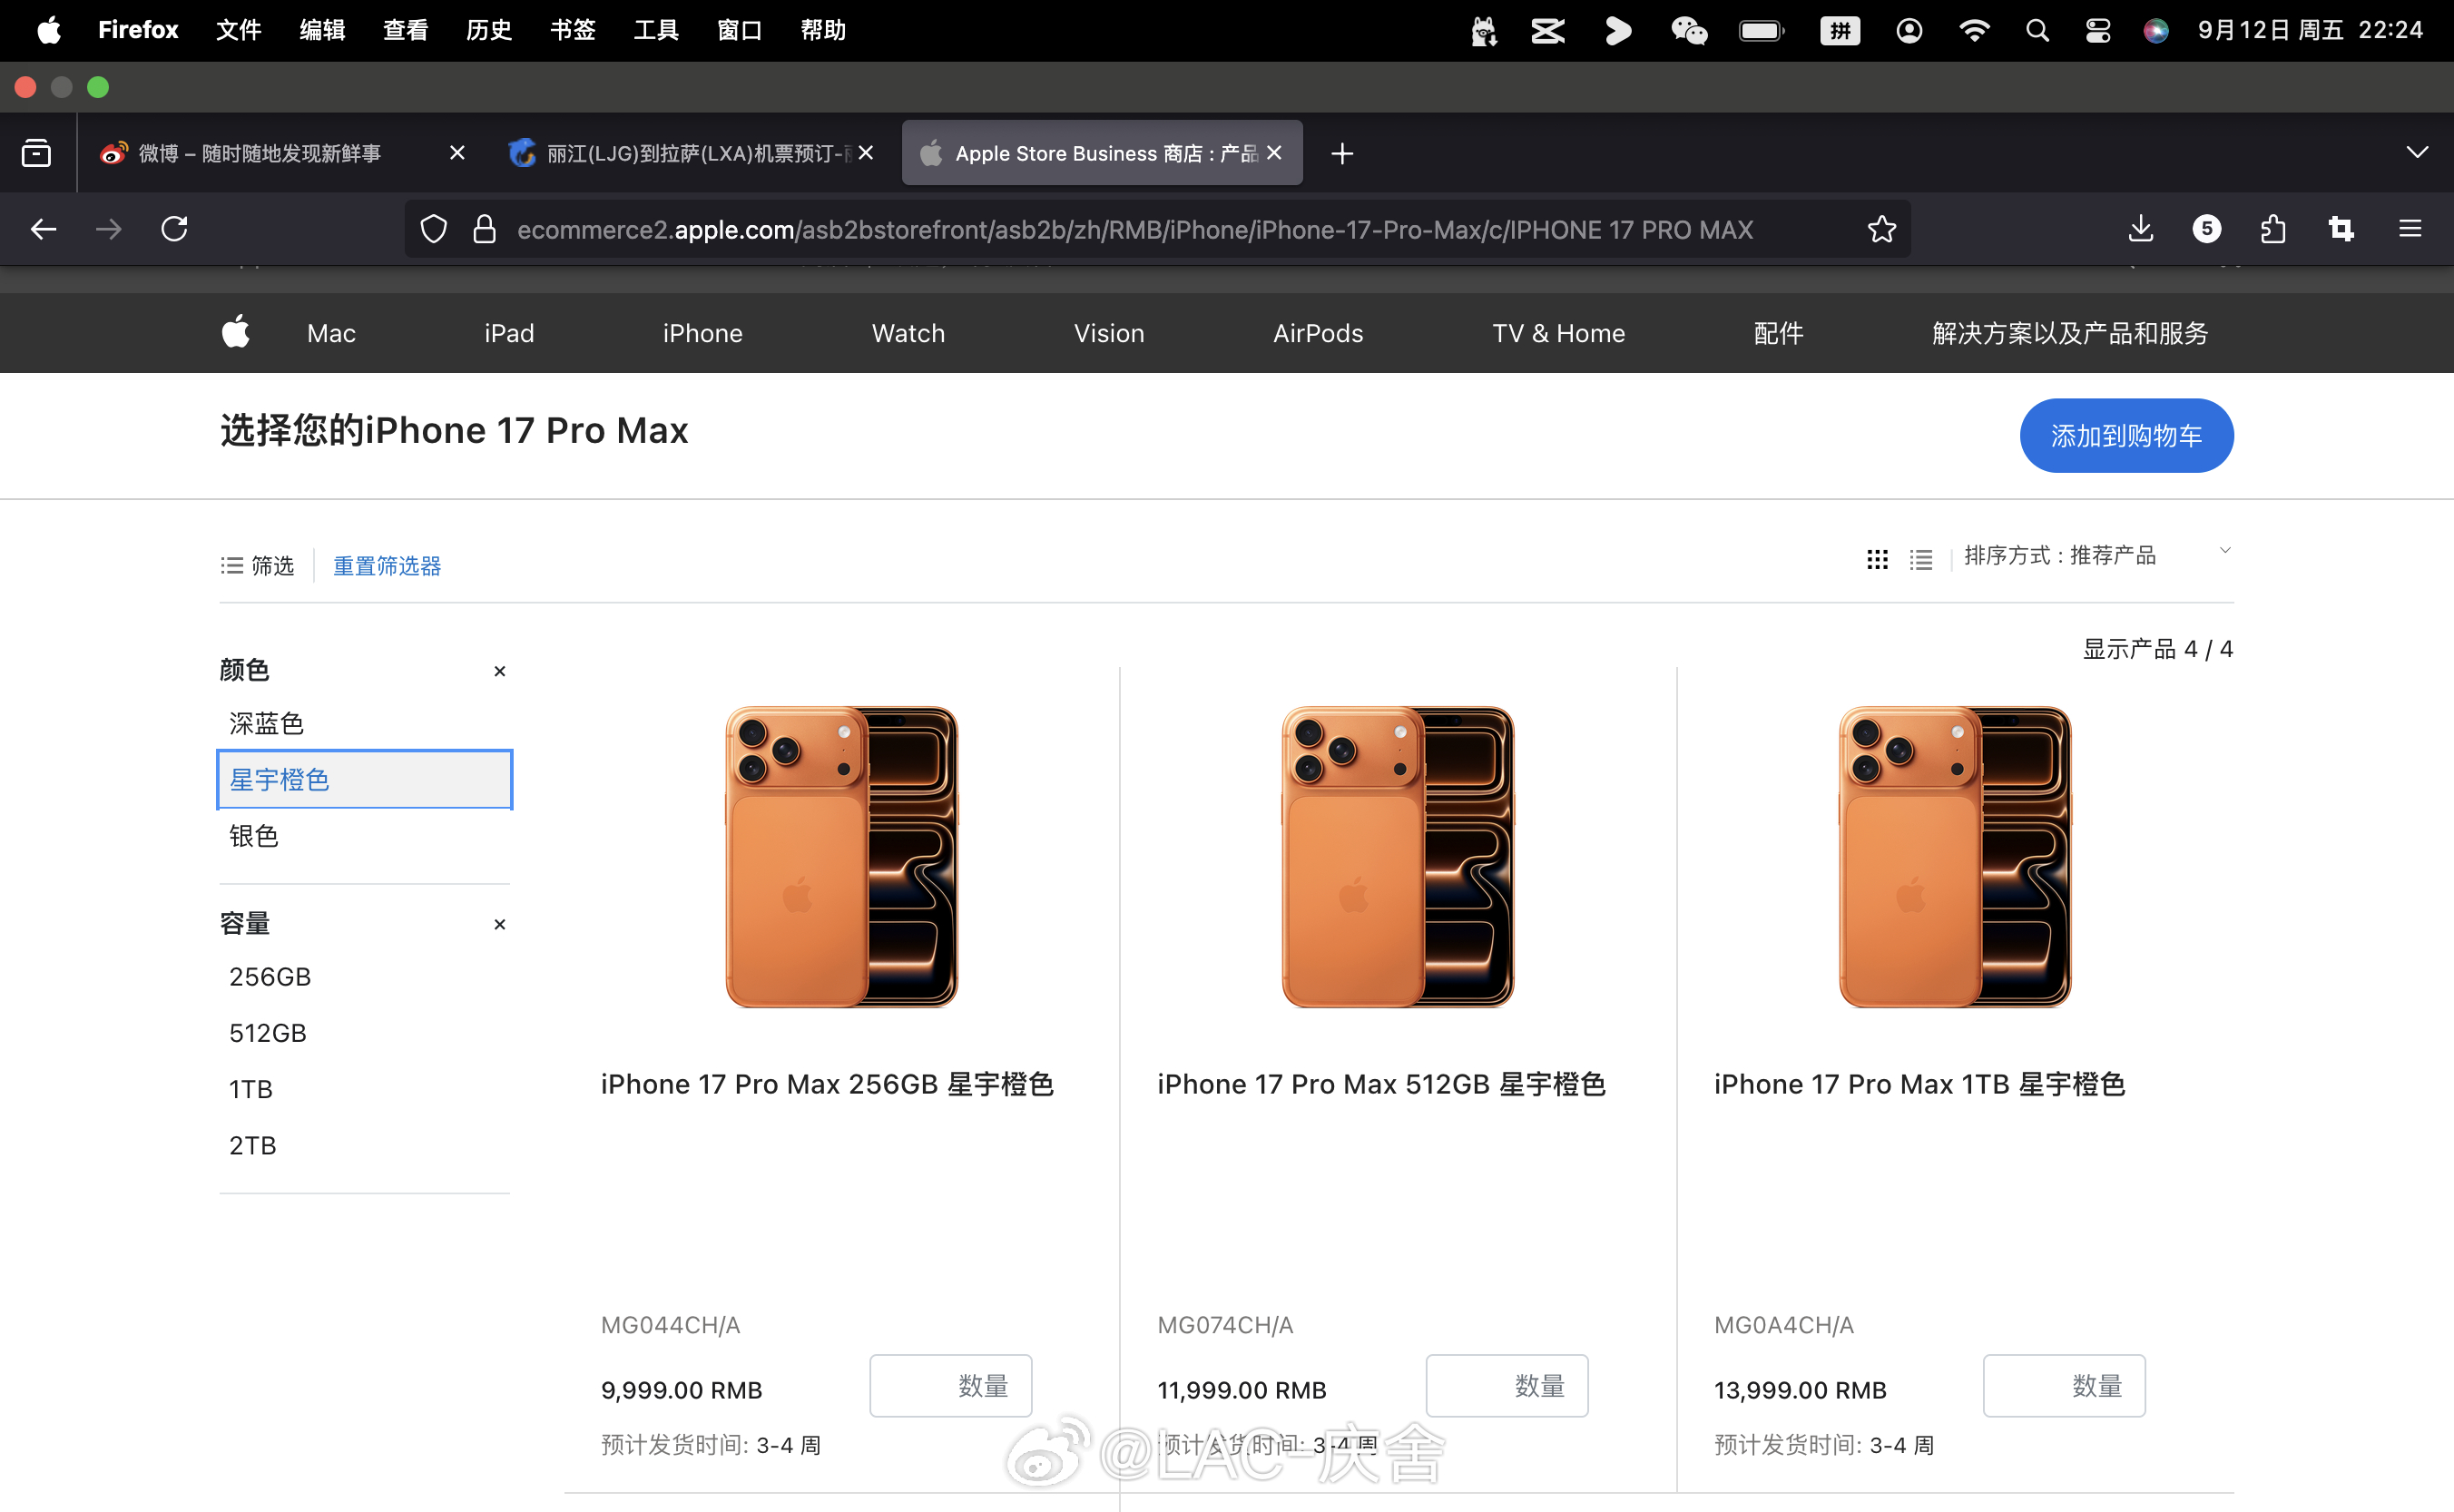This screenshot has width=2454, height=1512.
Task: Click the extension badge showing 5
Action: 2207,229
